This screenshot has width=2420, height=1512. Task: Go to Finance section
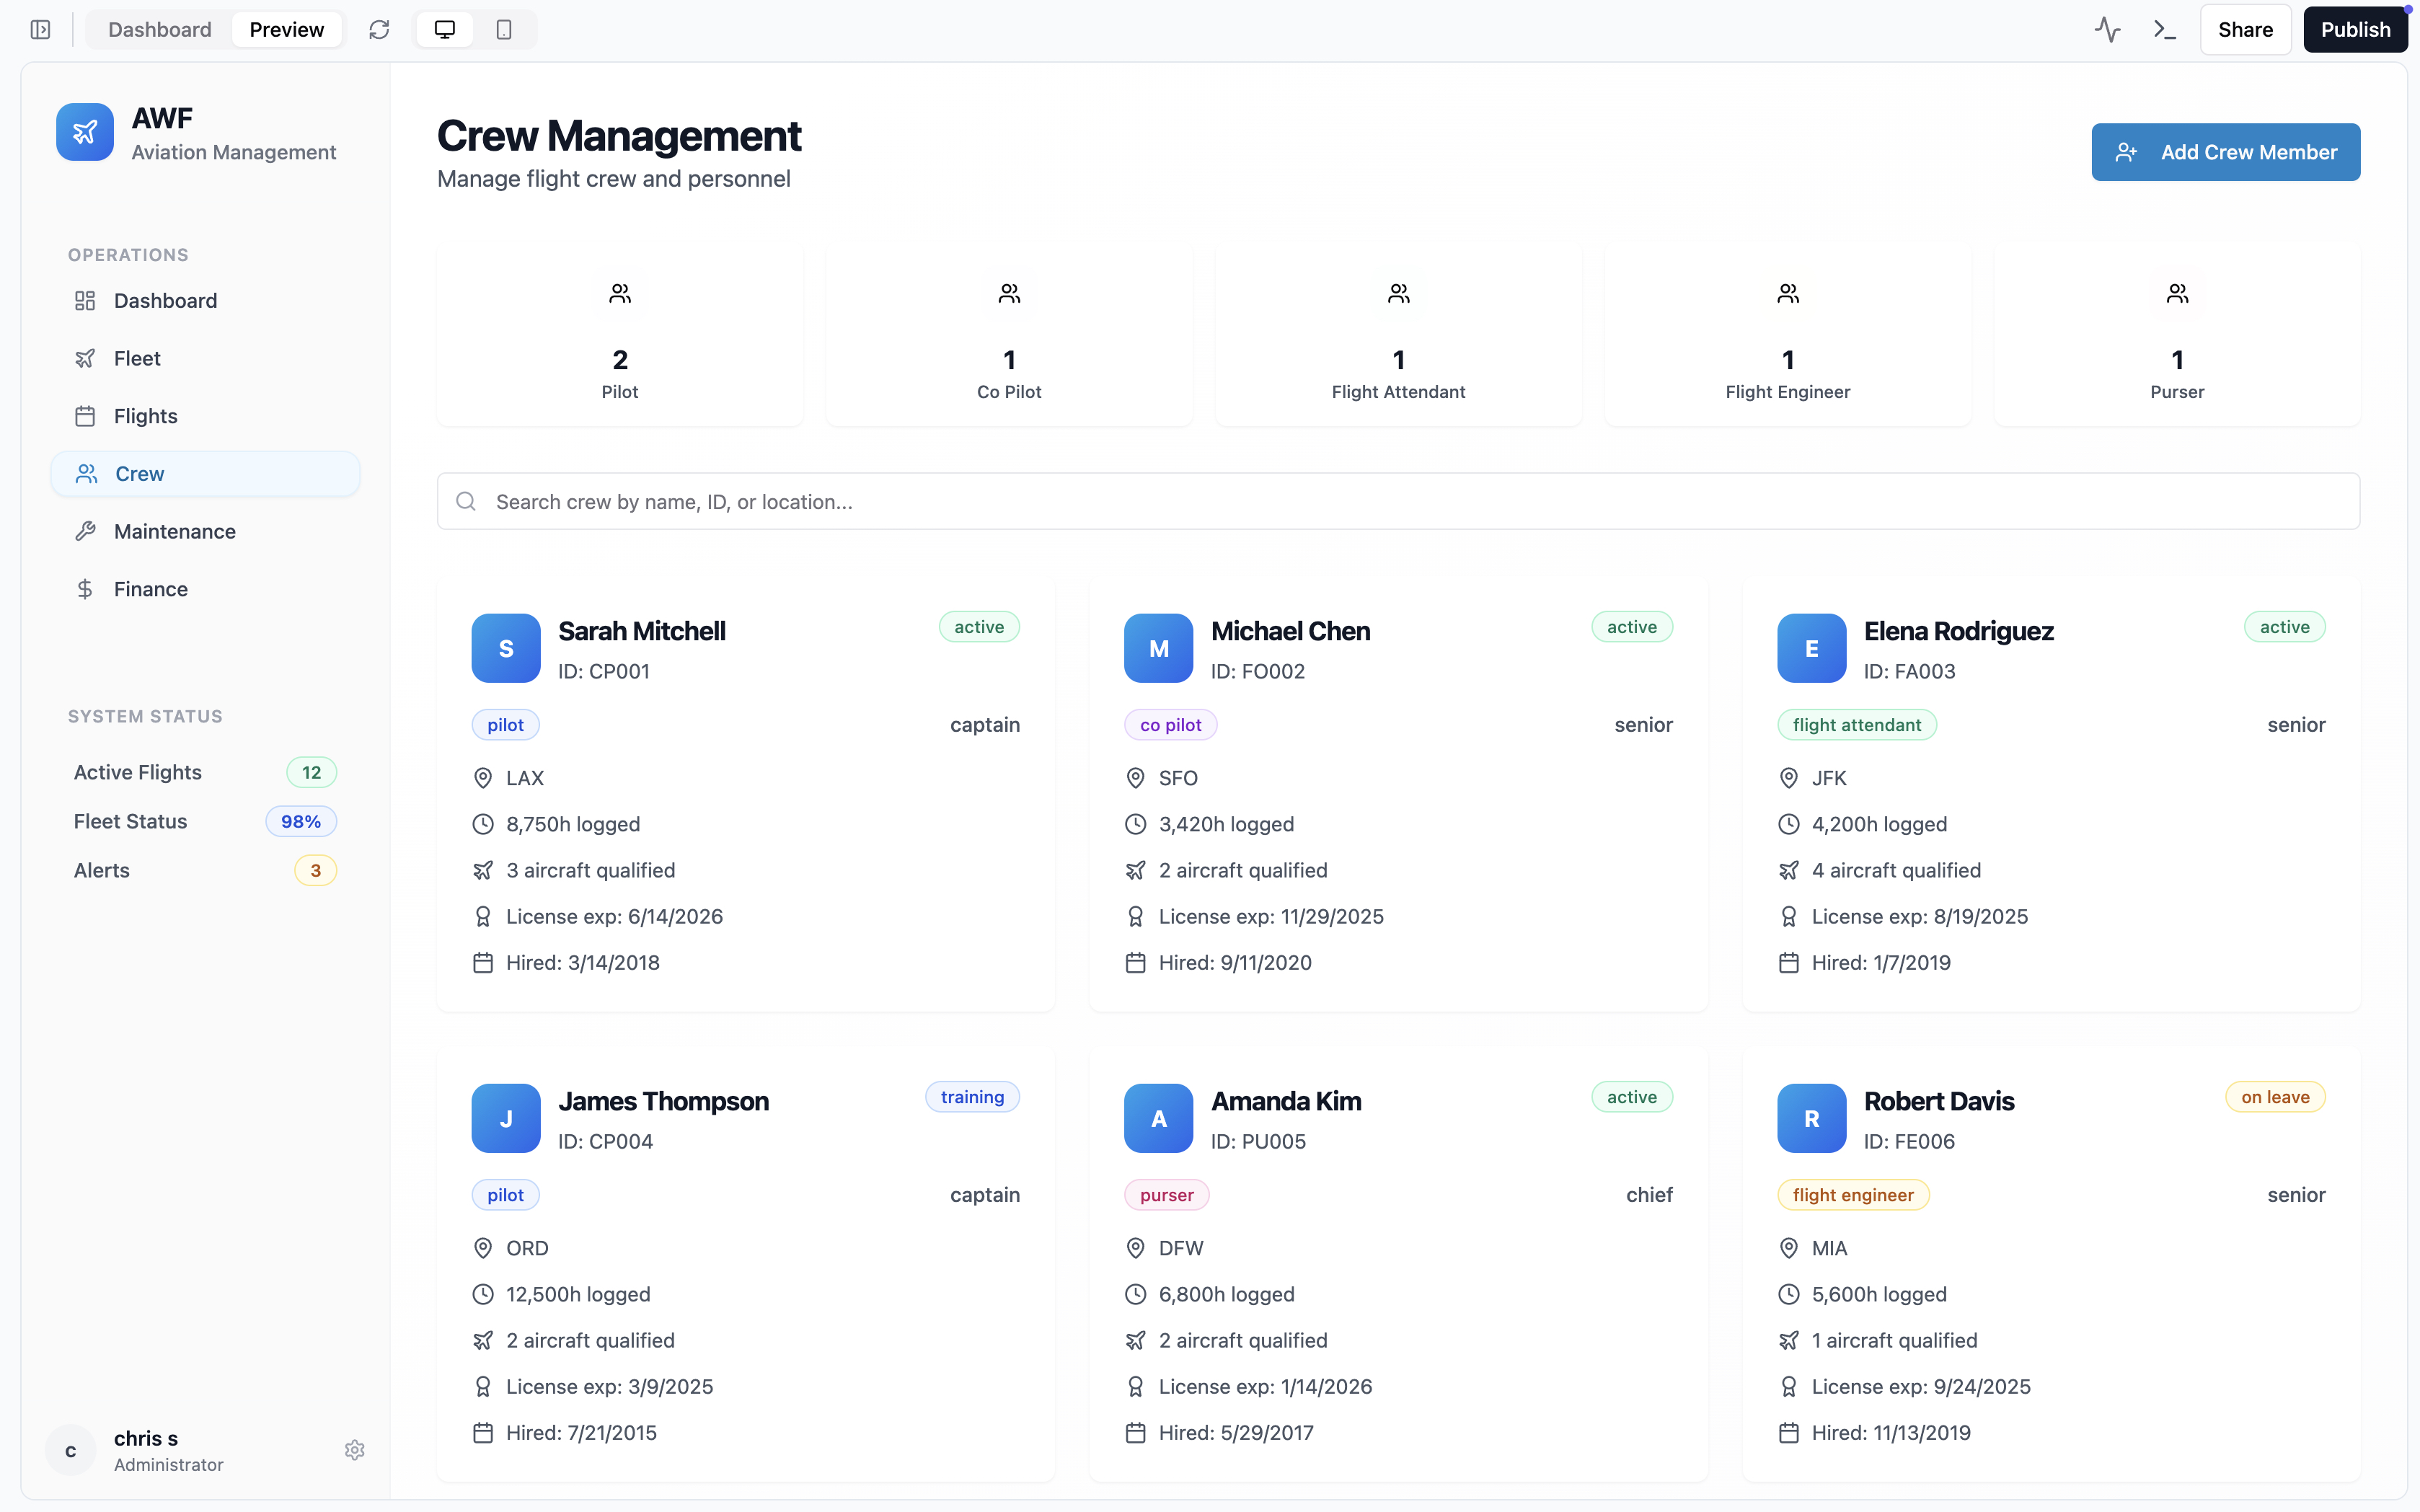[150, 589]
